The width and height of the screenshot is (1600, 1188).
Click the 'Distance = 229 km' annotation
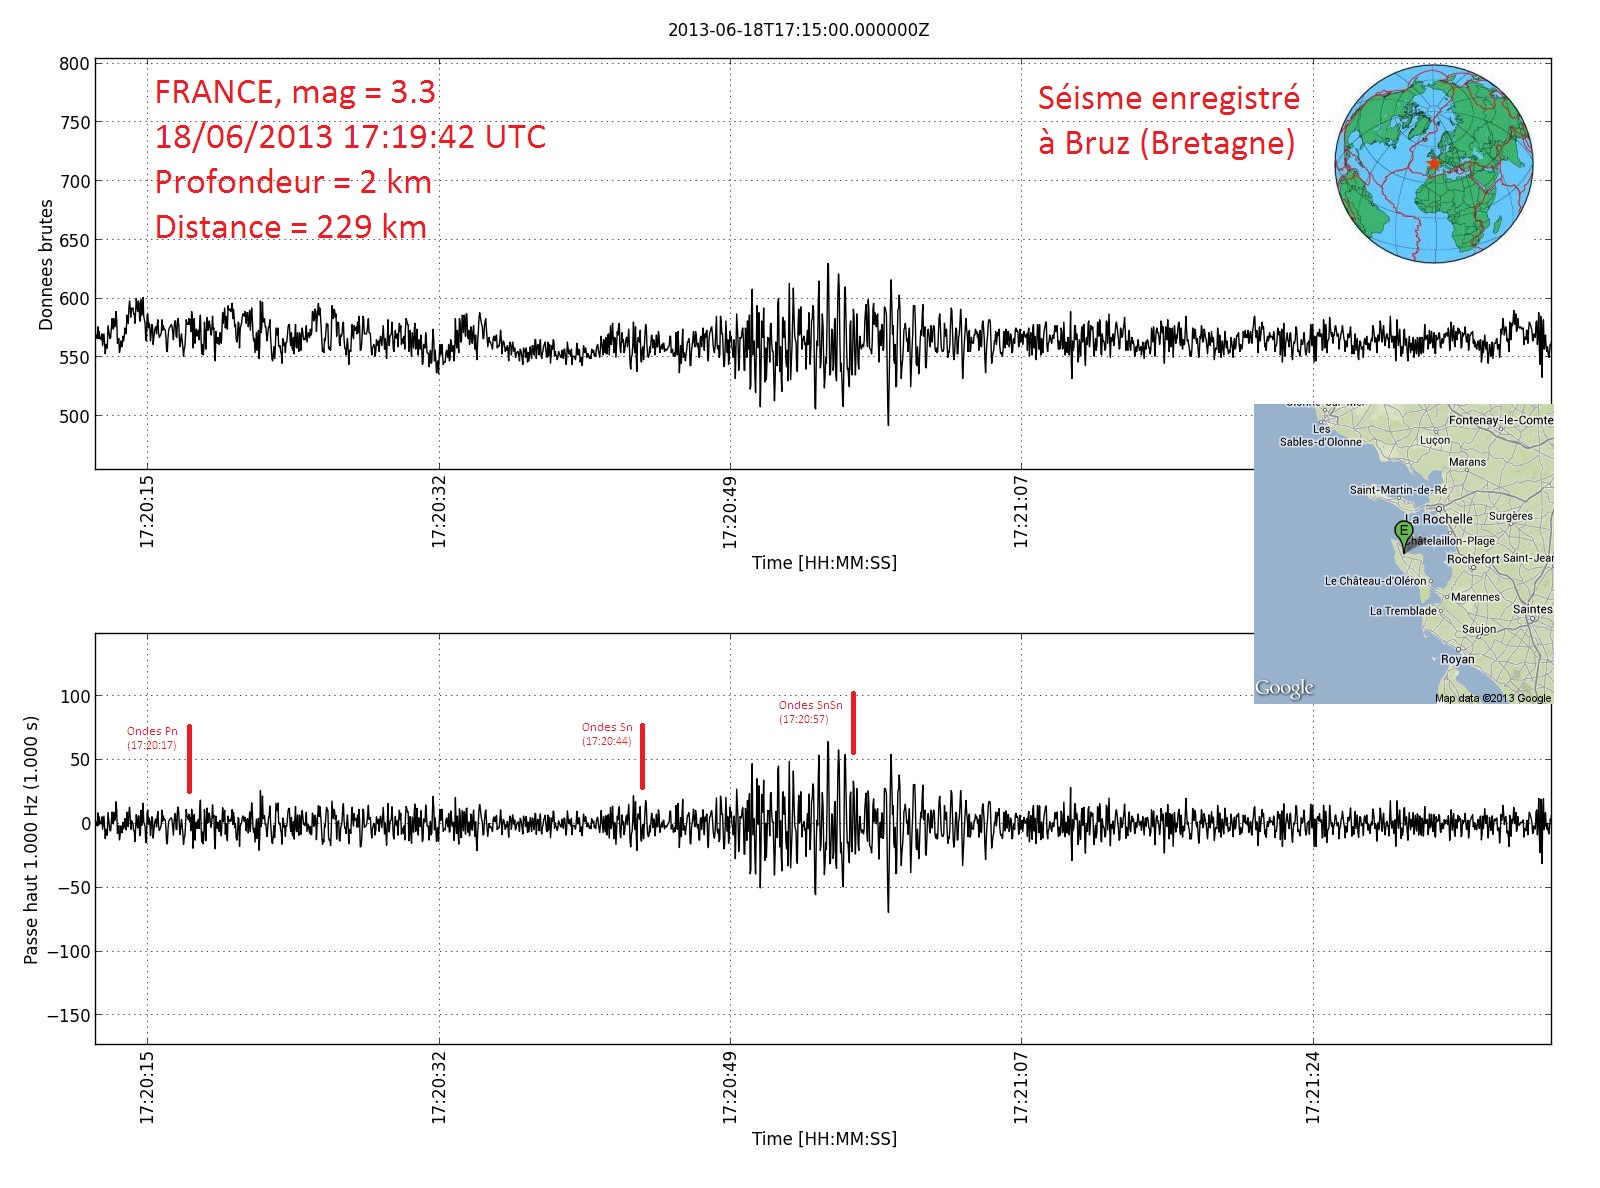point(290,227)
